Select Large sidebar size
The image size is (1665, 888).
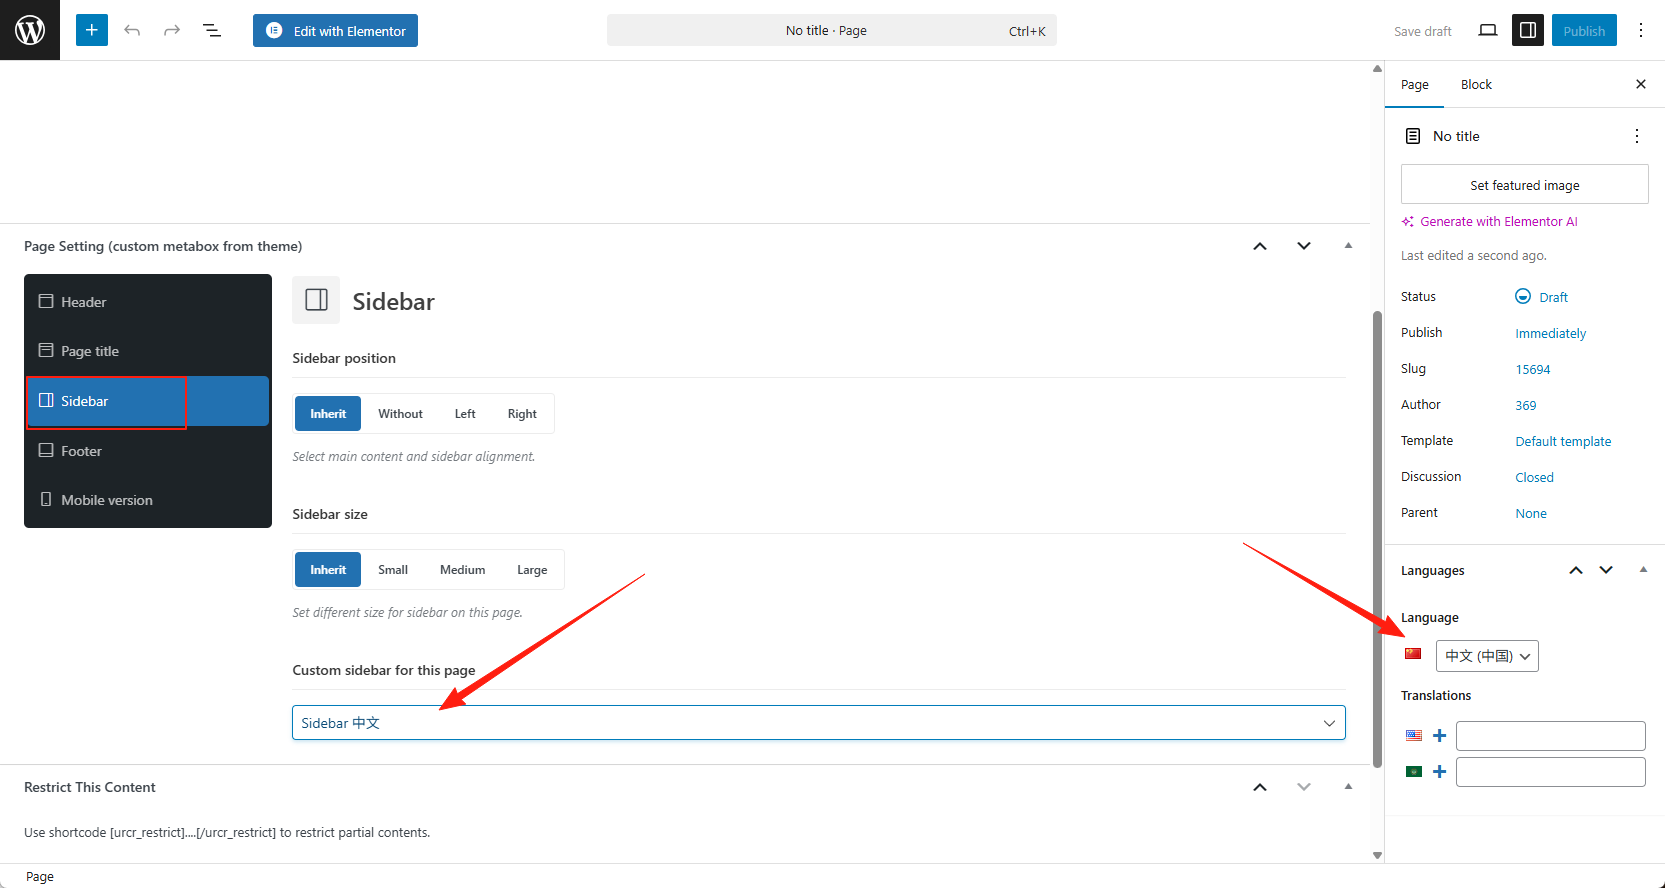532,570
